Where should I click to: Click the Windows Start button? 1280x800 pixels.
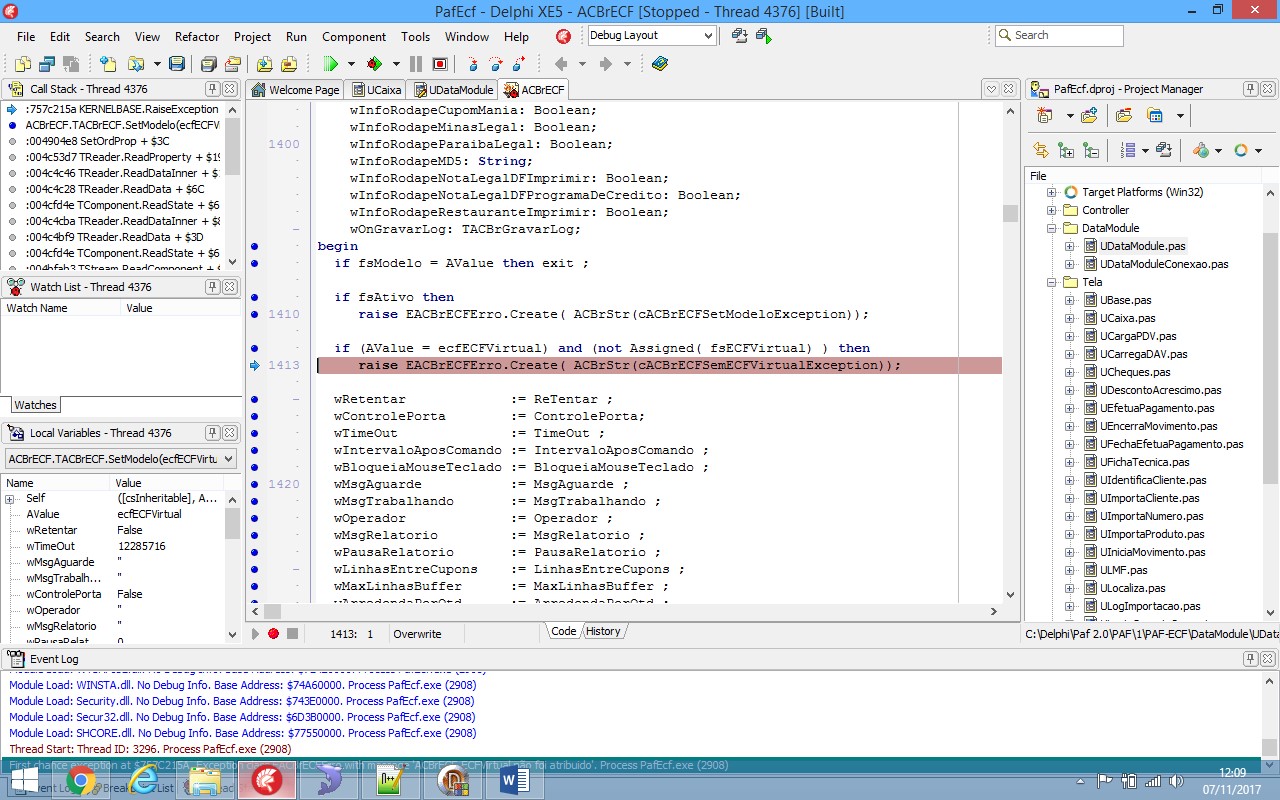point(23,780)
